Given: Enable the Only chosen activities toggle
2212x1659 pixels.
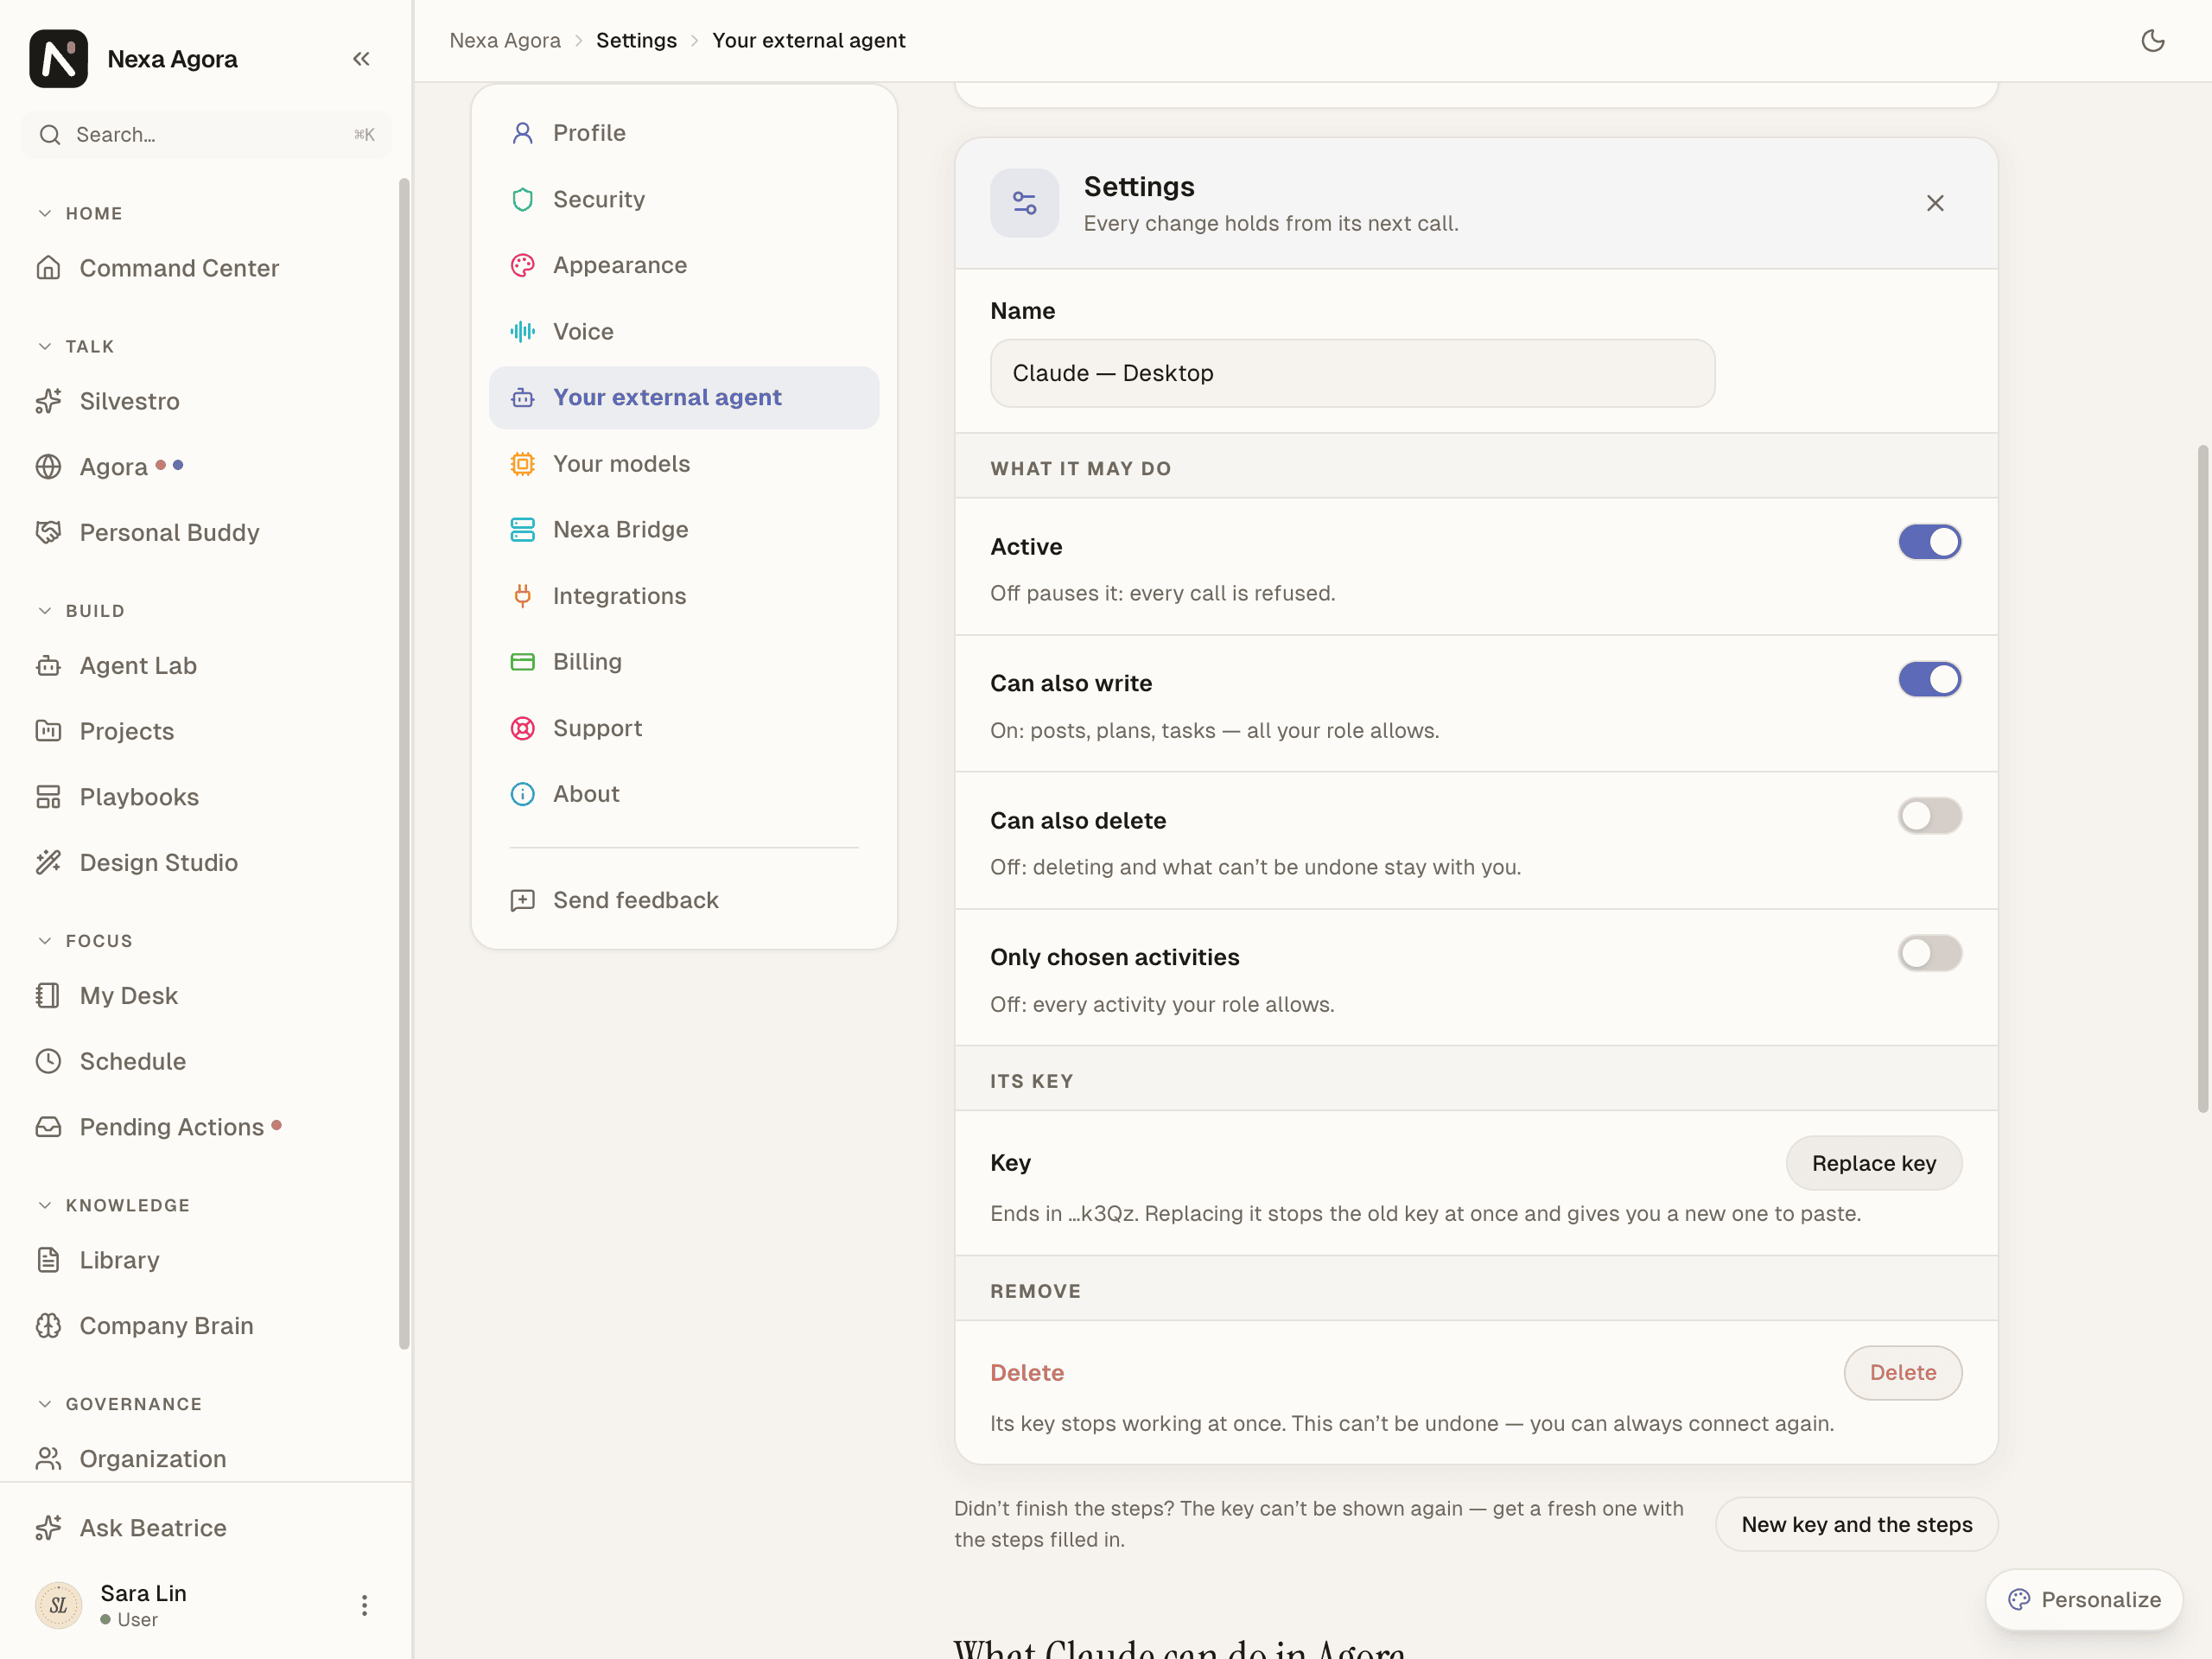Looking at the screenshot, I should (1929, 953).
